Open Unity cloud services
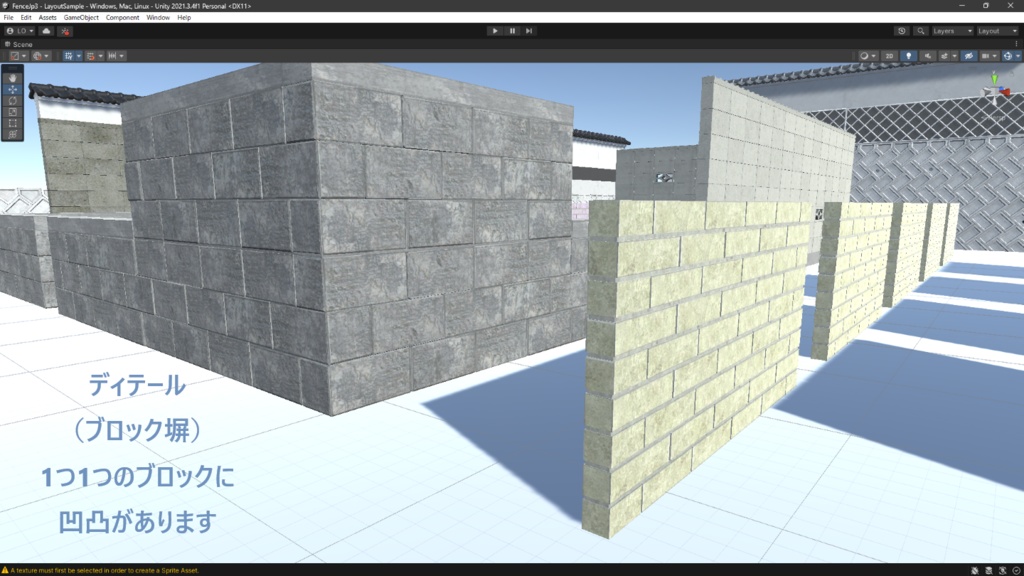The width and height of the screenshot is (1024, 576). [46, 31]
